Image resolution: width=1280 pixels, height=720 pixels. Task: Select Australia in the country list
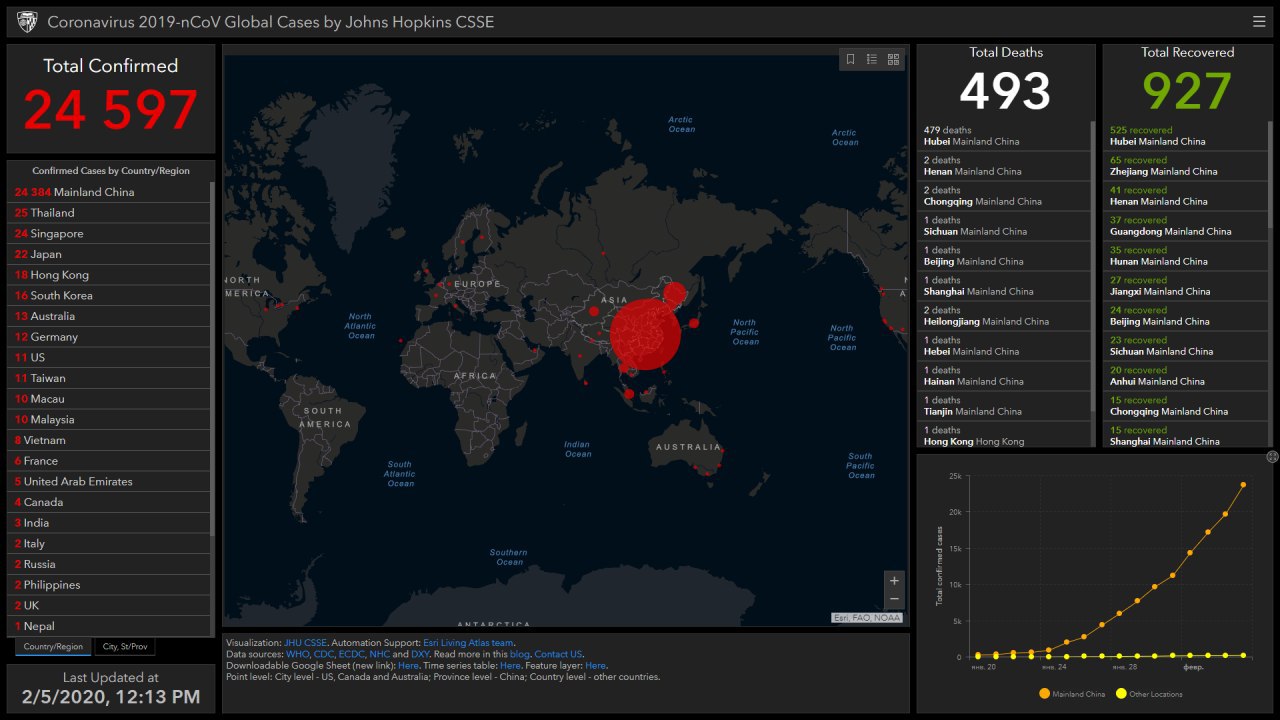110,316
